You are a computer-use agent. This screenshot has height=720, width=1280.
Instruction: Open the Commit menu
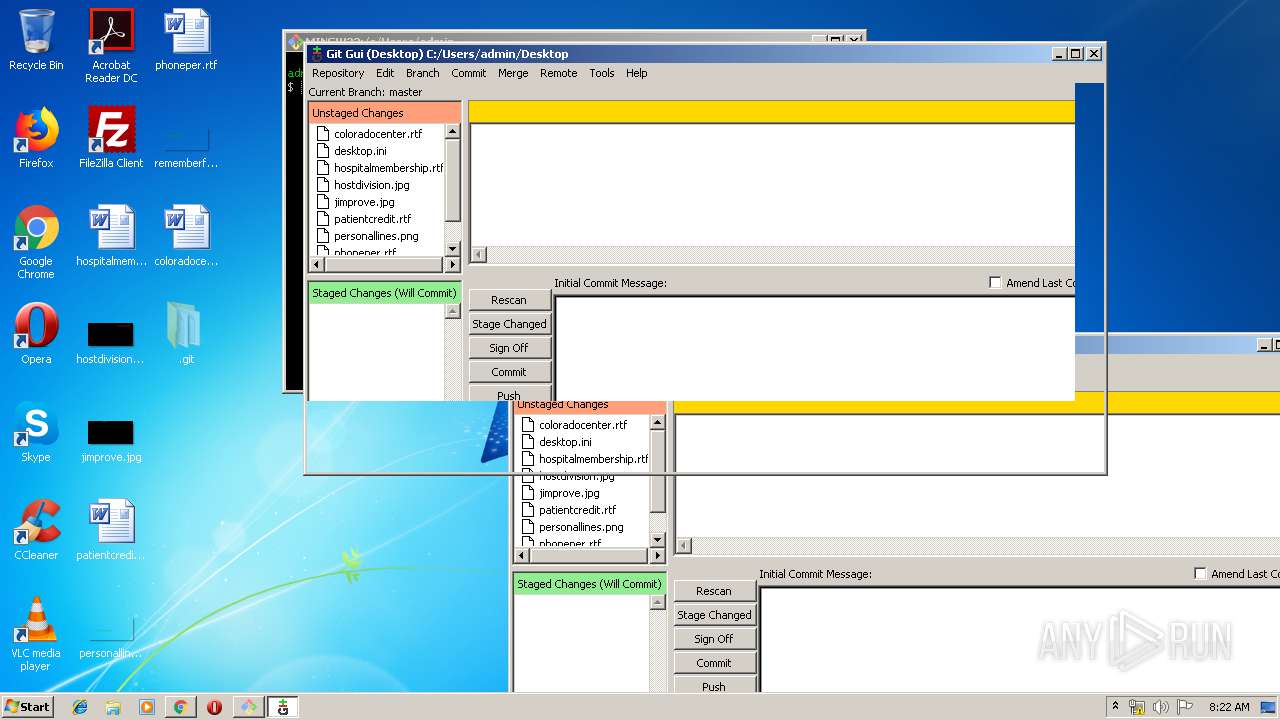(468, 73)
